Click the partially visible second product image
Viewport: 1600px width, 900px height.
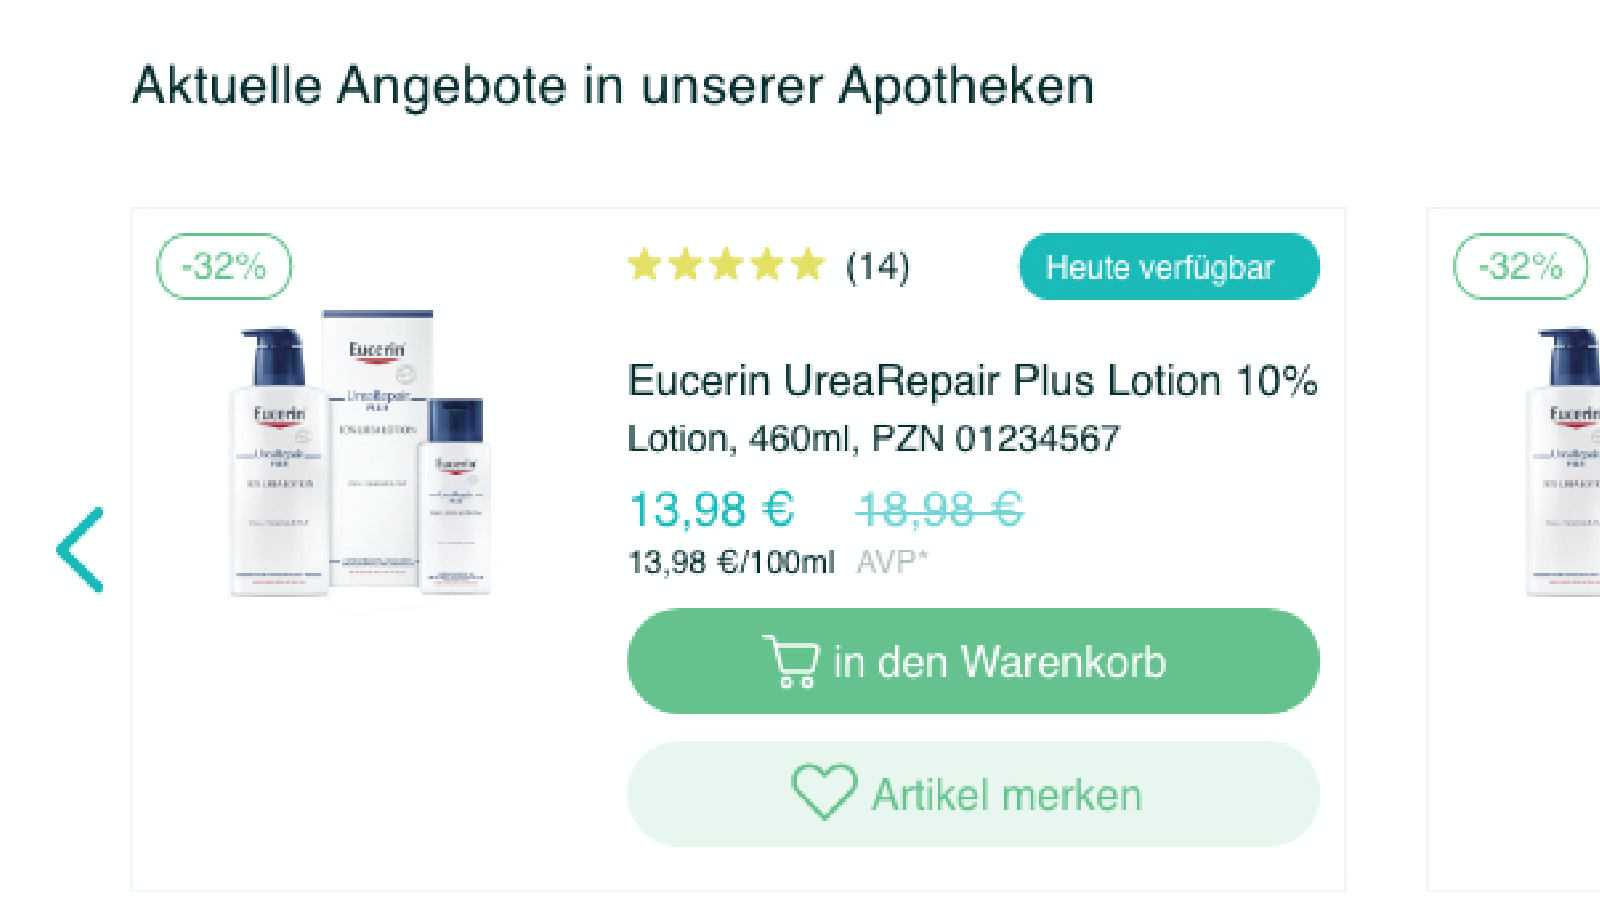pos(1562,461)
